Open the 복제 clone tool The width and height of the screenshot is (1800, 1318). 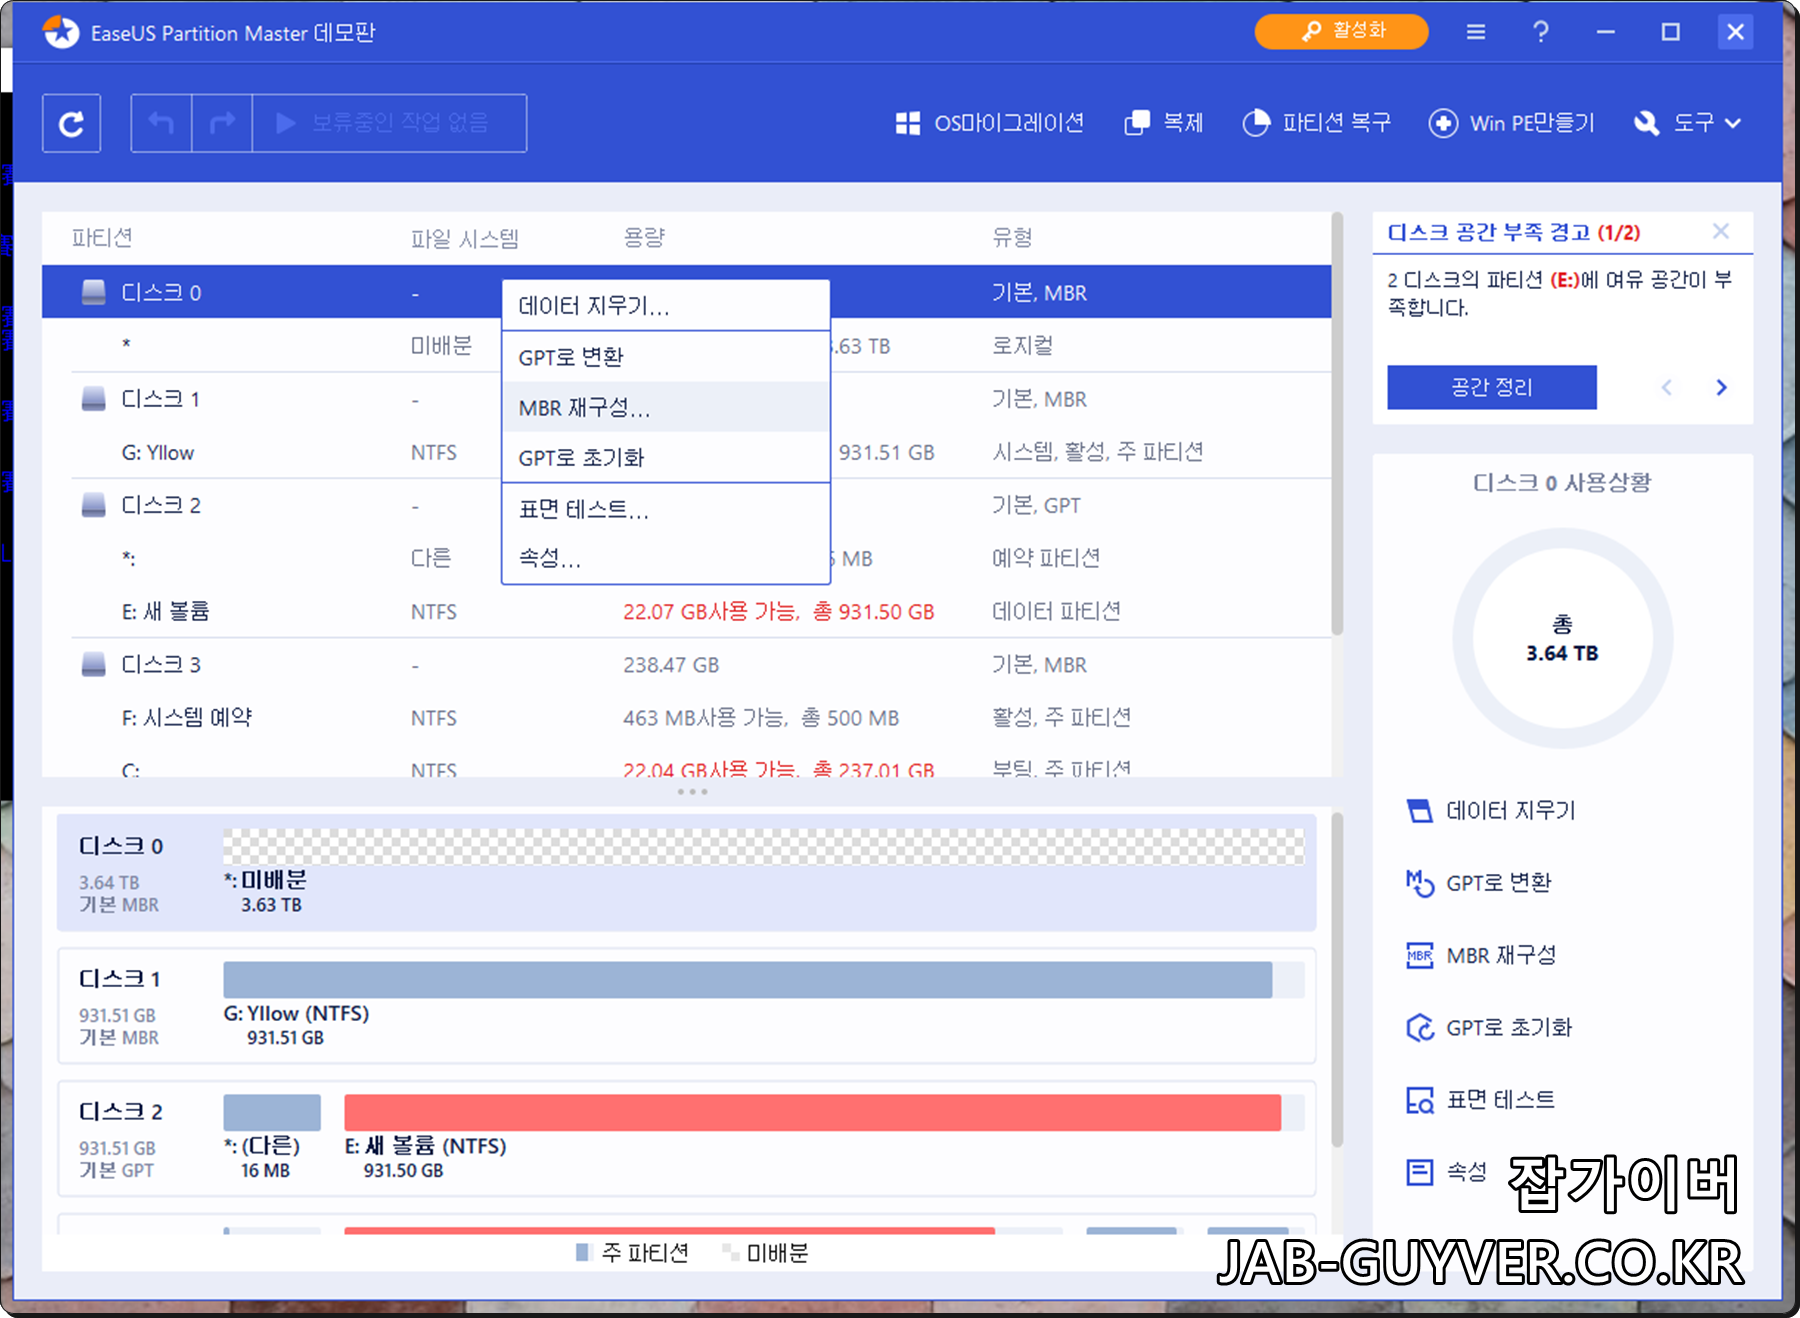pos(1164,123)
